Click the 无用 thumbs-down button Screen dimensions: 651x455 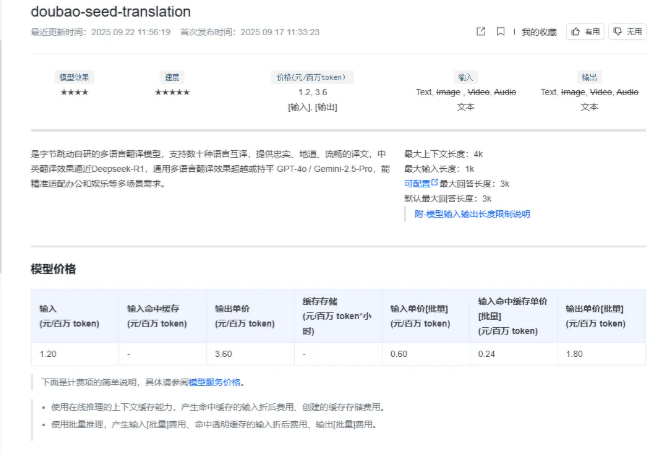click(627, 32)
